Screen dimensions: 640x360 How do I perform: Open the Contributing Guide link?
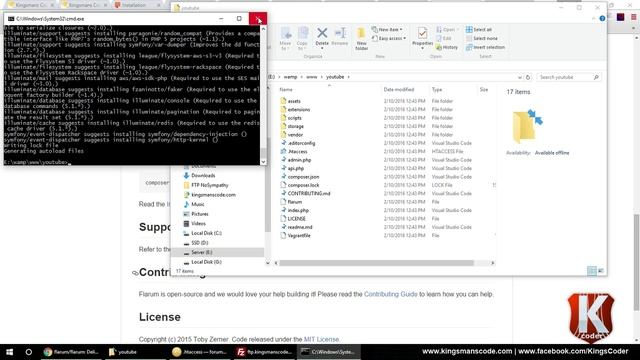pos(391,294)
